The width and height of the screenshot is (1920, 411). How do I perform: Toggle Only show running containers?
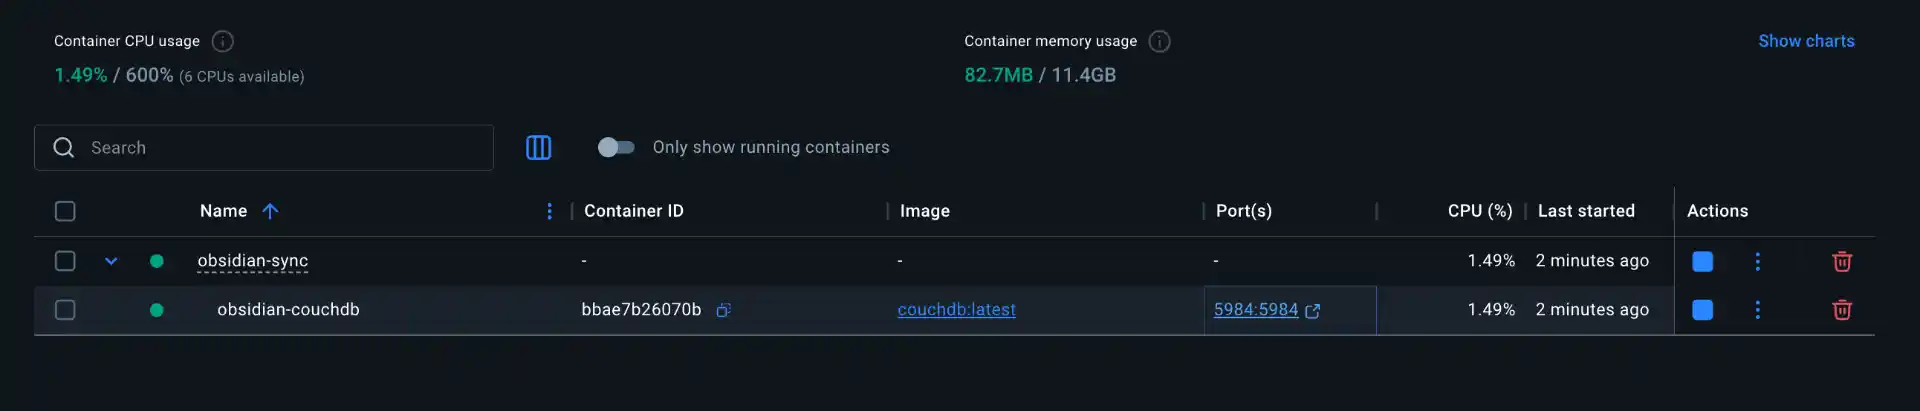[x=616, y=147]
